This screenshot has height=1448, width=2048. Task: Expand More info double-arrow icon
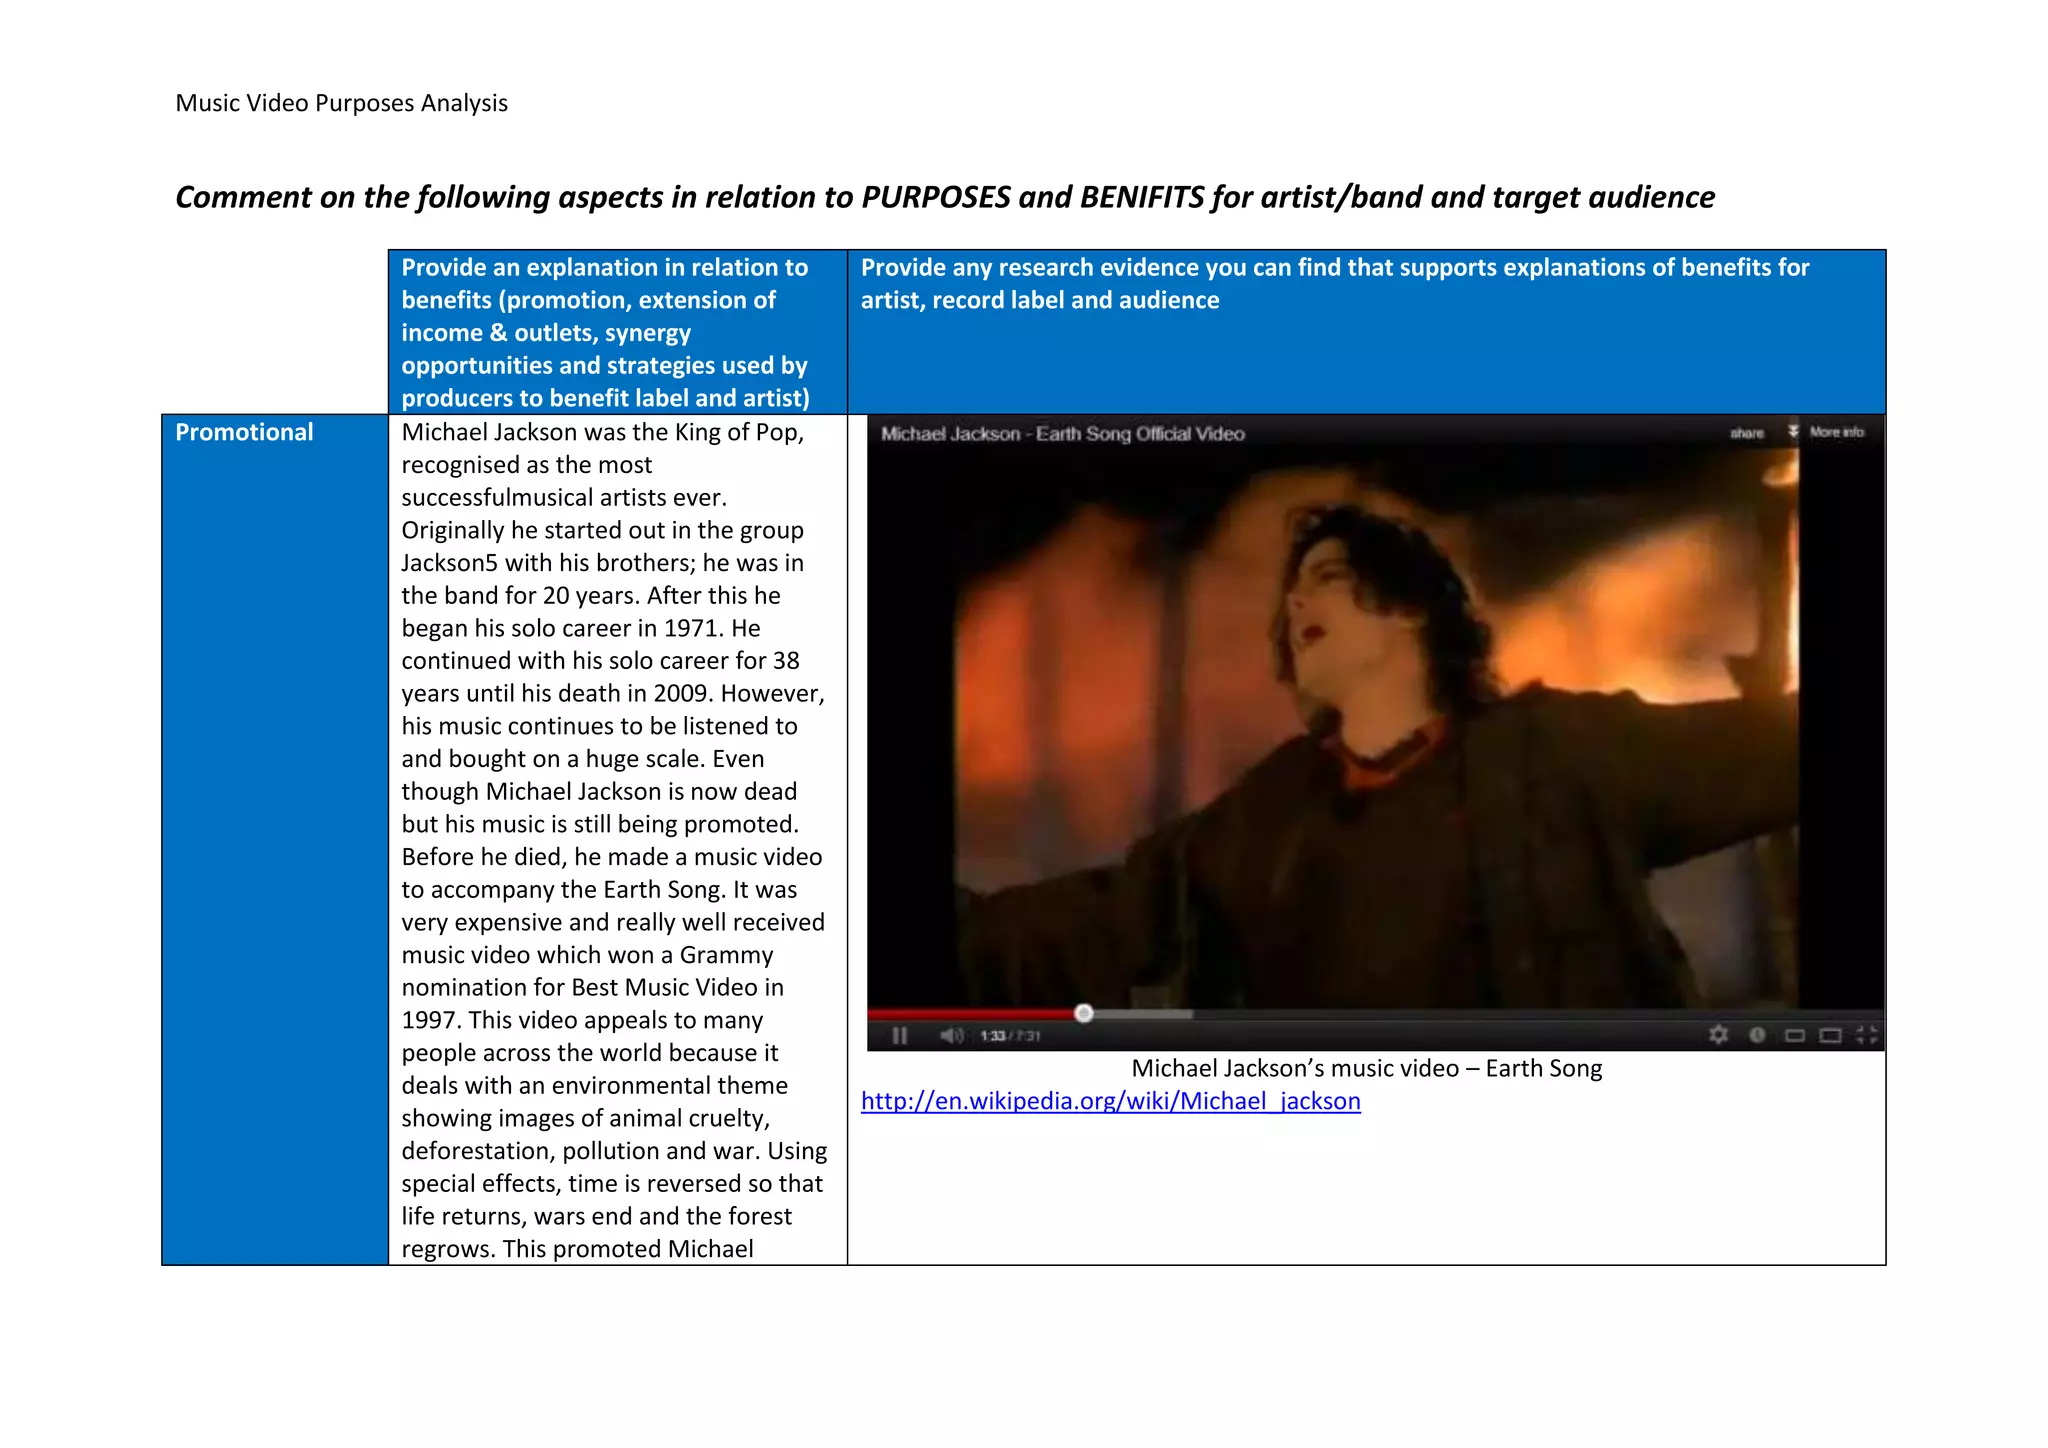1793,432
